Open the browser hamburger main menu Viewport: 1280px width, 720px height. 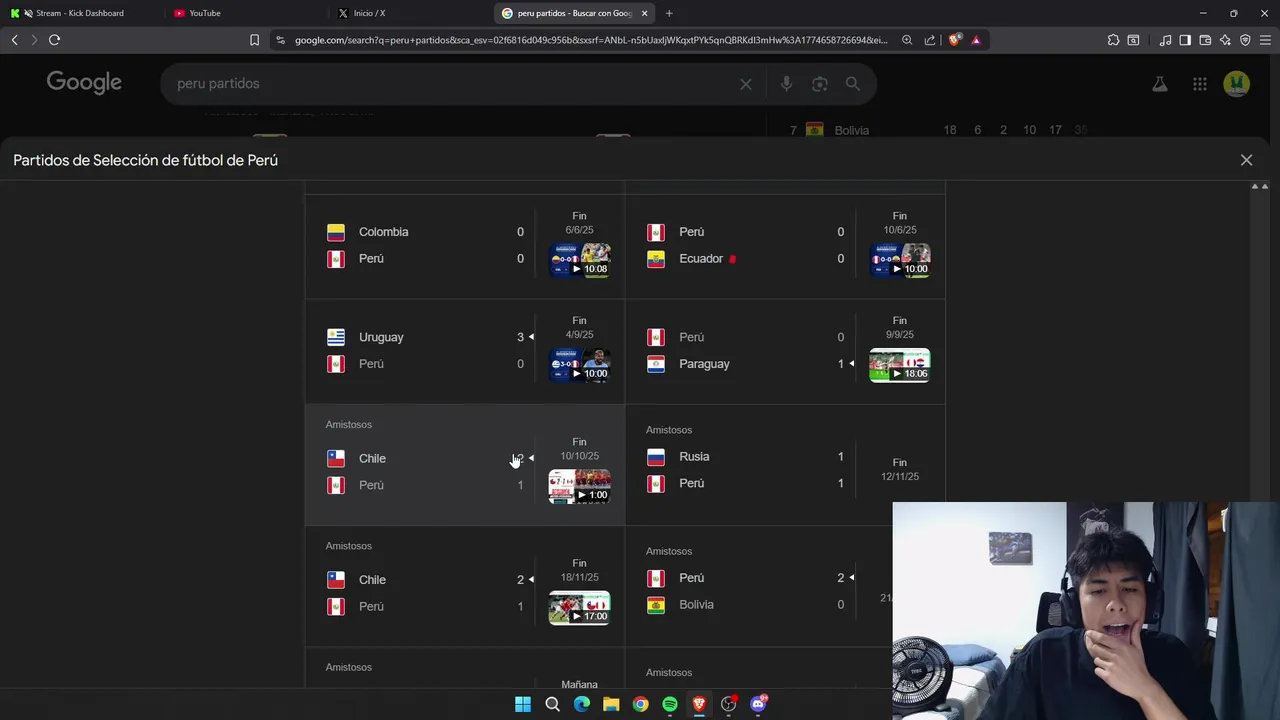(1266, 40)
